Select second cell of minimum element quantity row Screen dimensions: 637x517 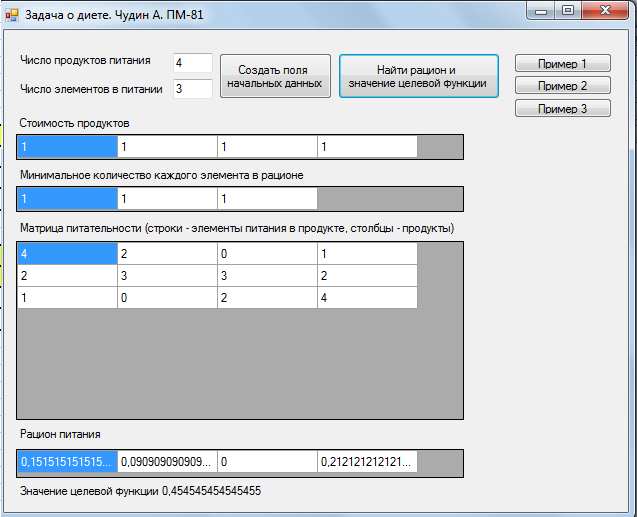tap(167, 199)
